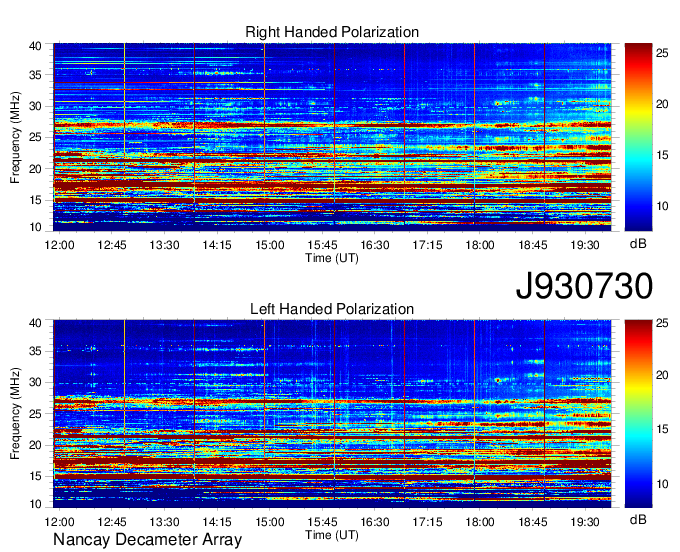This screenshot has height=552, width=680.
Task: Click 14:15 time tick of Right Handed plot
Action: (217, 245)
